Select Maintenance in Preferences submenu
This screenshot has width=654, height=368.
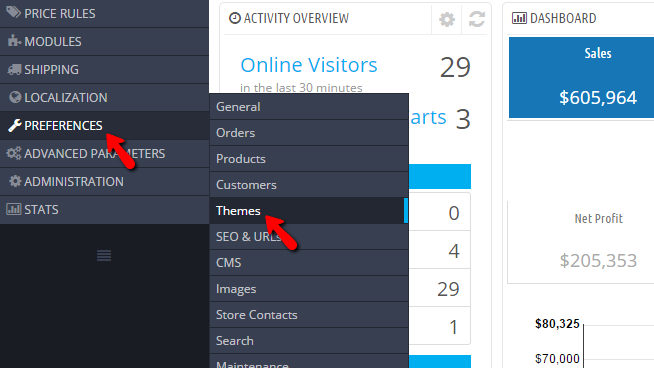coord(309,362)
